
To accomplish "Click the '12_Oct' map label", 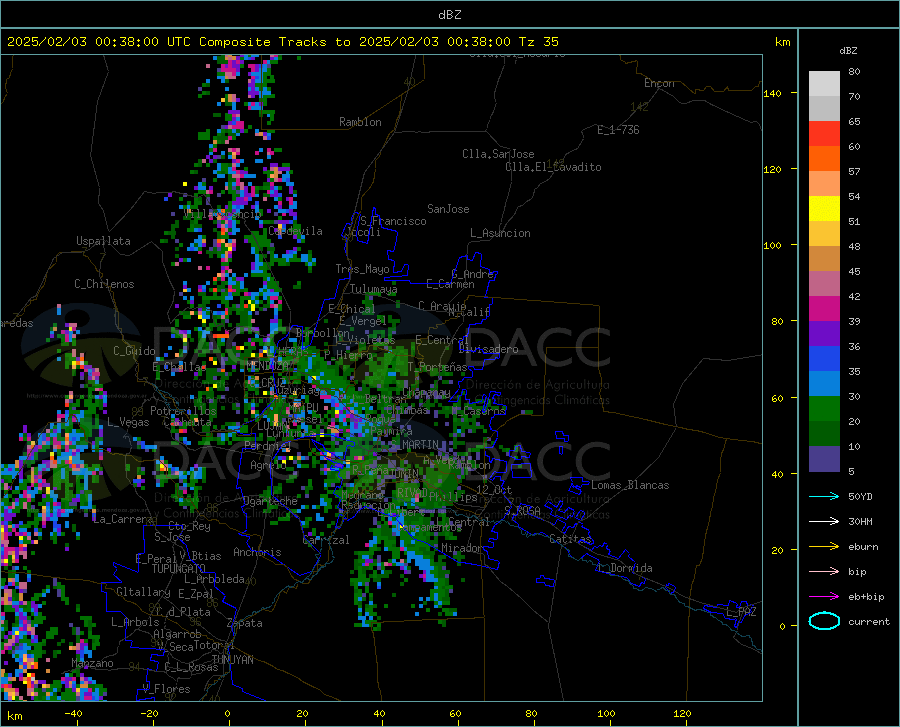I will pos(494,489).
